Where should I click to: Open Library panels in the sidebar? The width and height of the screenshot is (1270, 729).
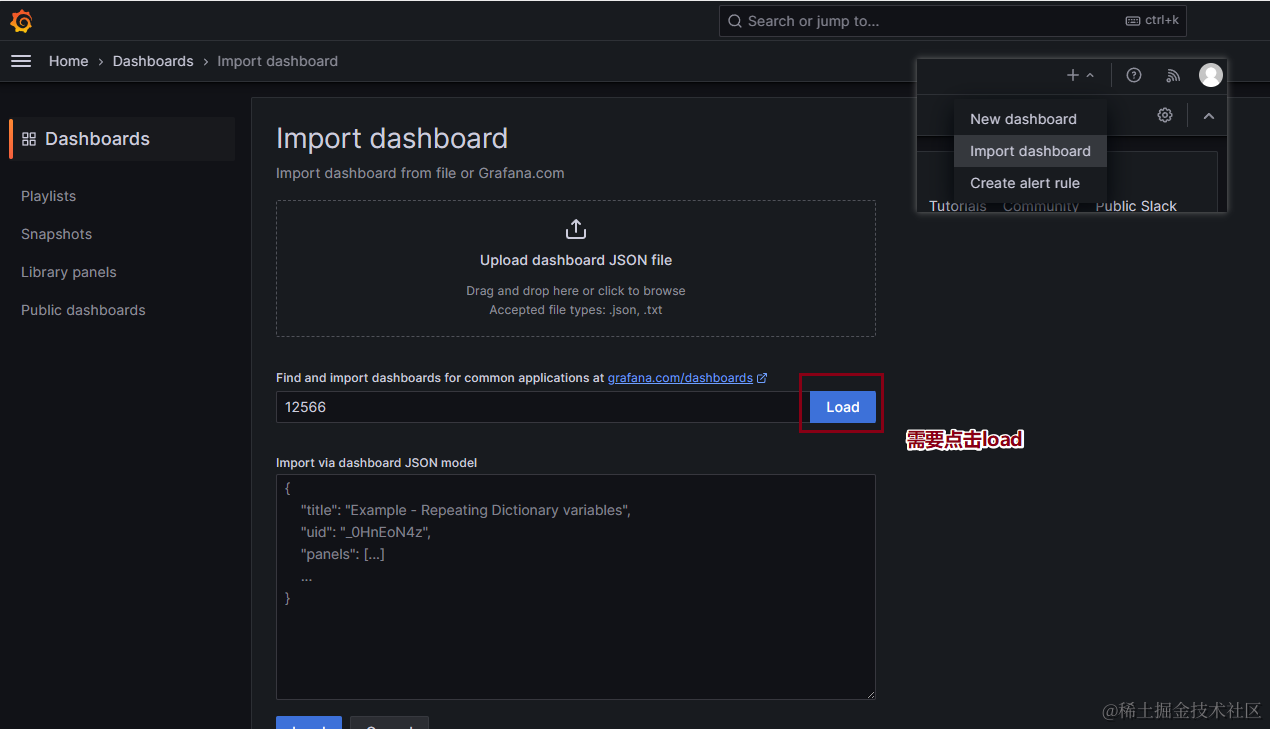(x=69, y=272)
